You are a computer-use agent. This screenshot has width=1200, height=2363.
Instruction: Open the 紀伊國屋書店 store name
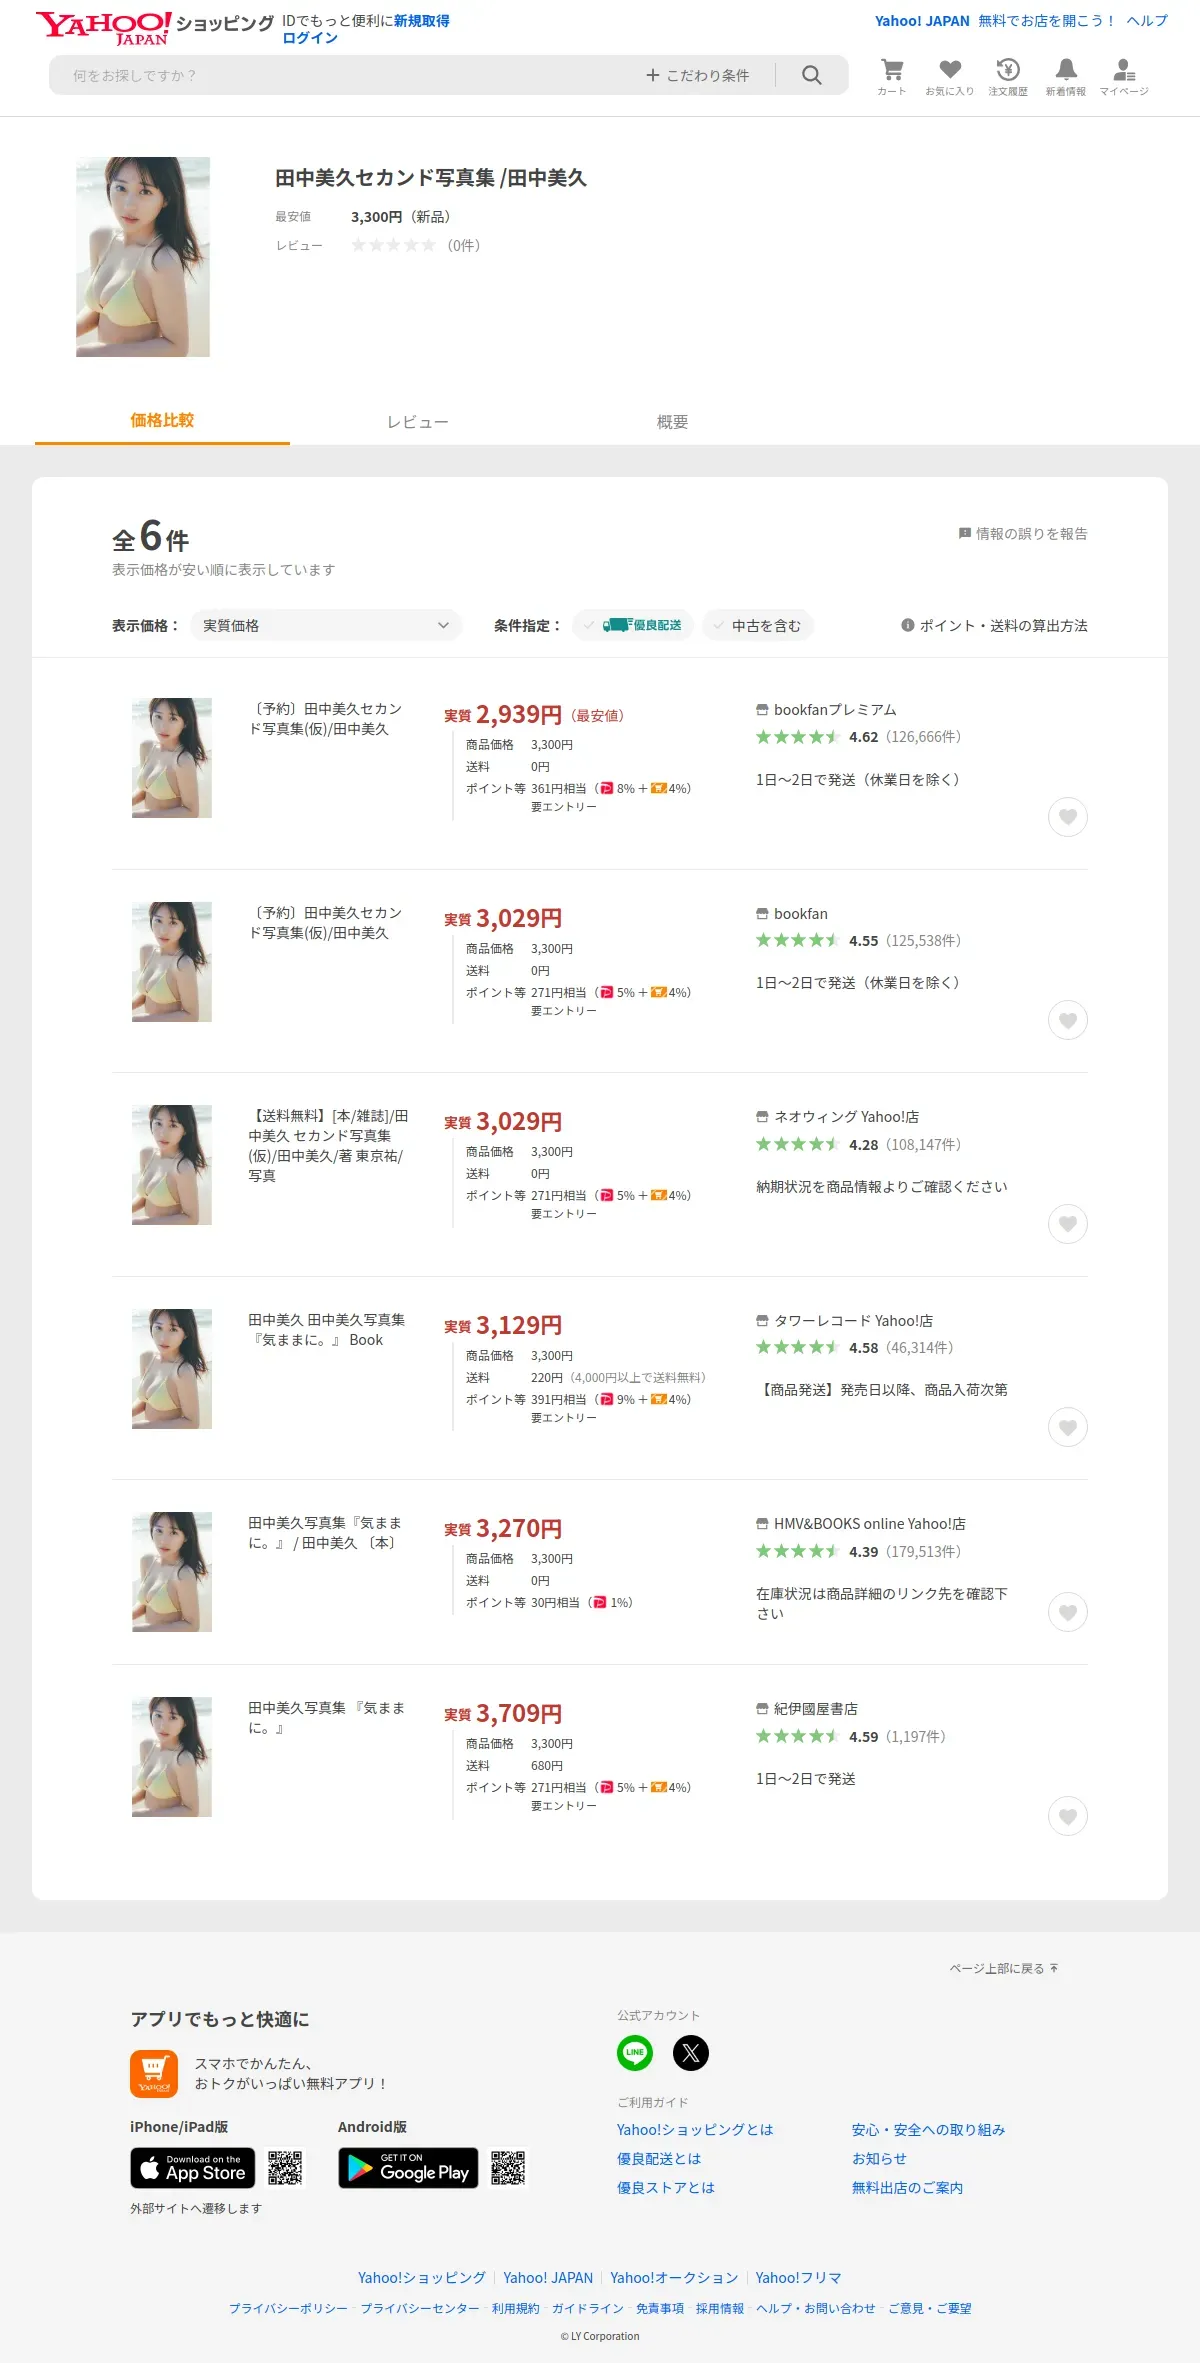816,1709
